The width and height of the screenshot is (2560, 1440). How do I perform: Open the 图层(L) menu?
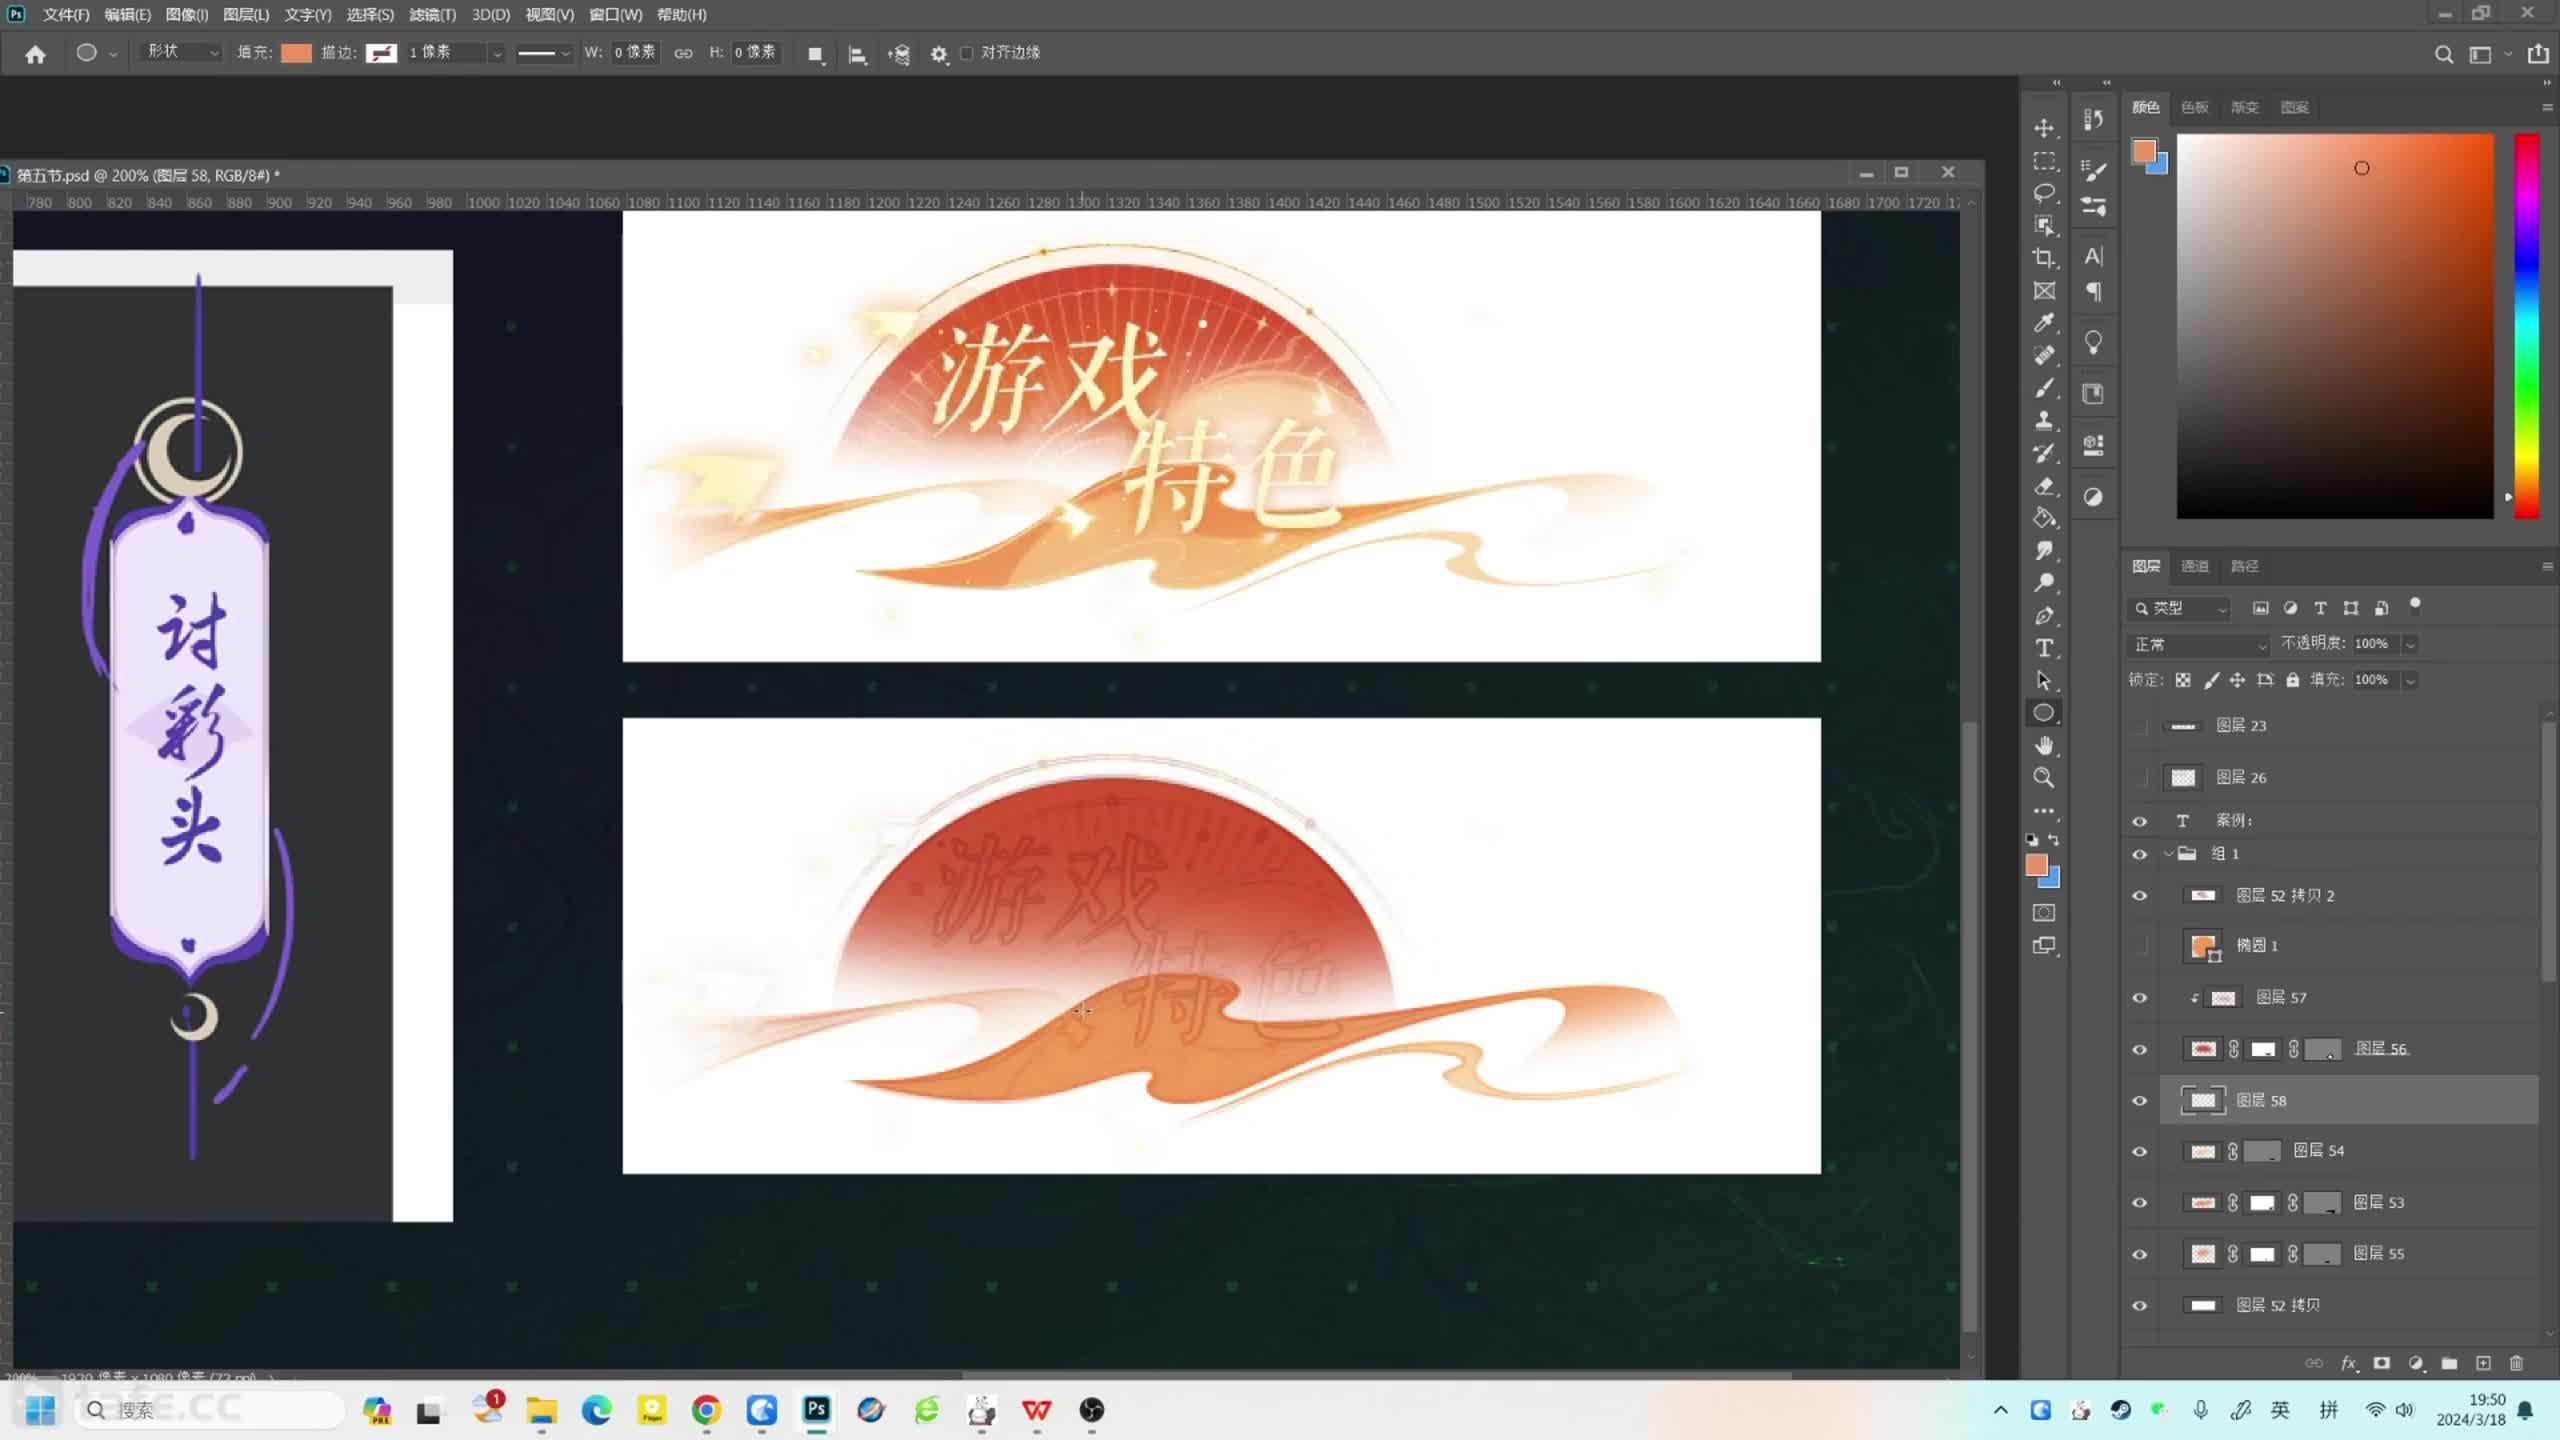click(x=246, y=15)
